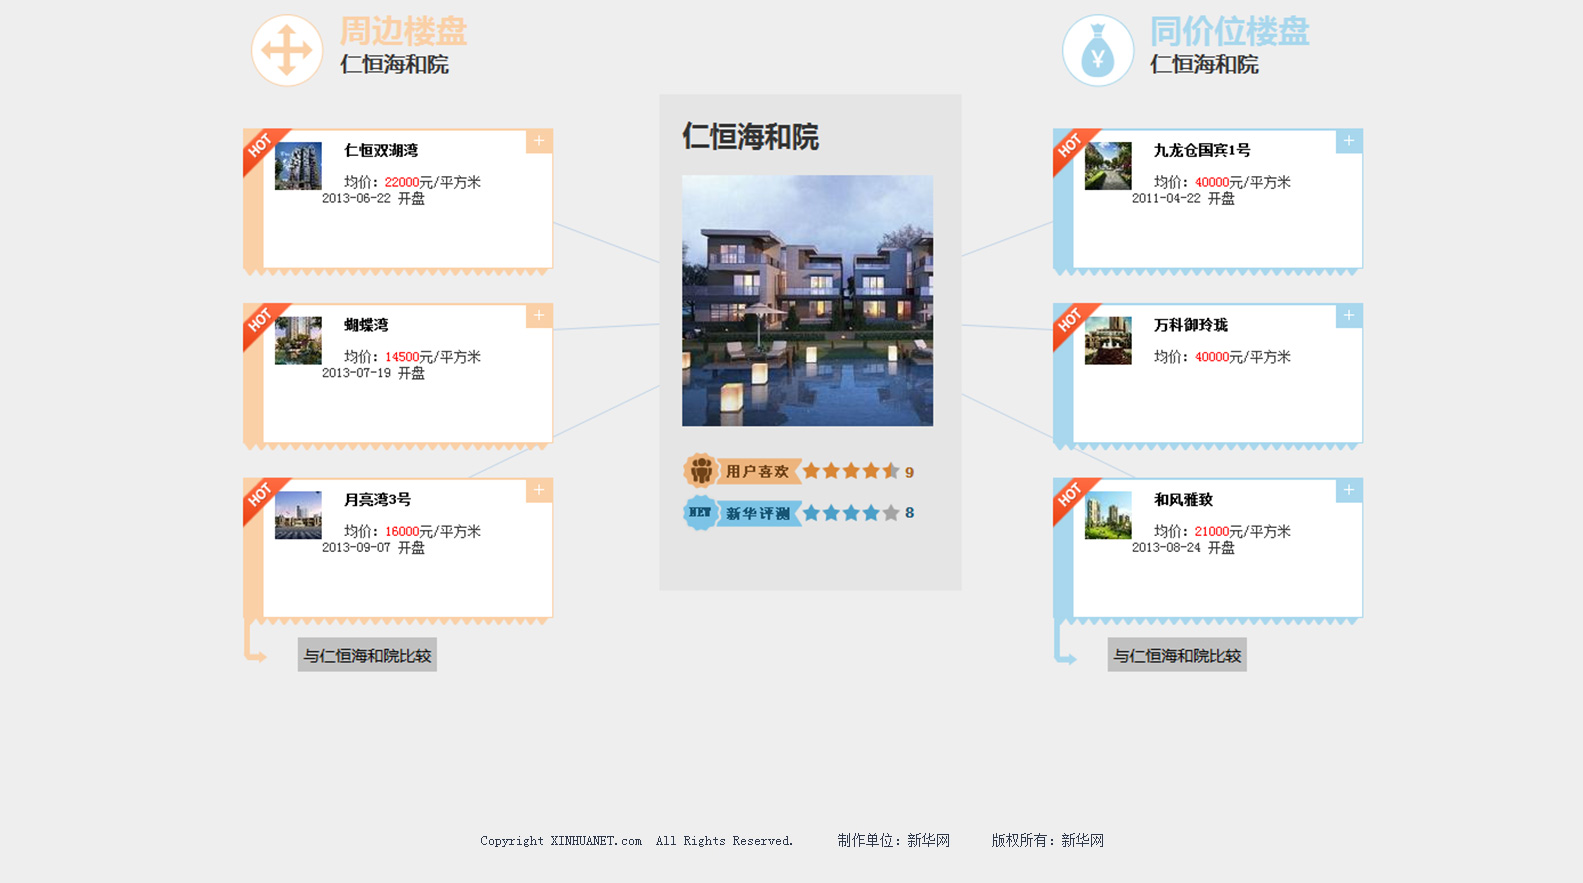
Task: Click the orange user rating stars
Action: pyautogui.click(x=850, y=471)
